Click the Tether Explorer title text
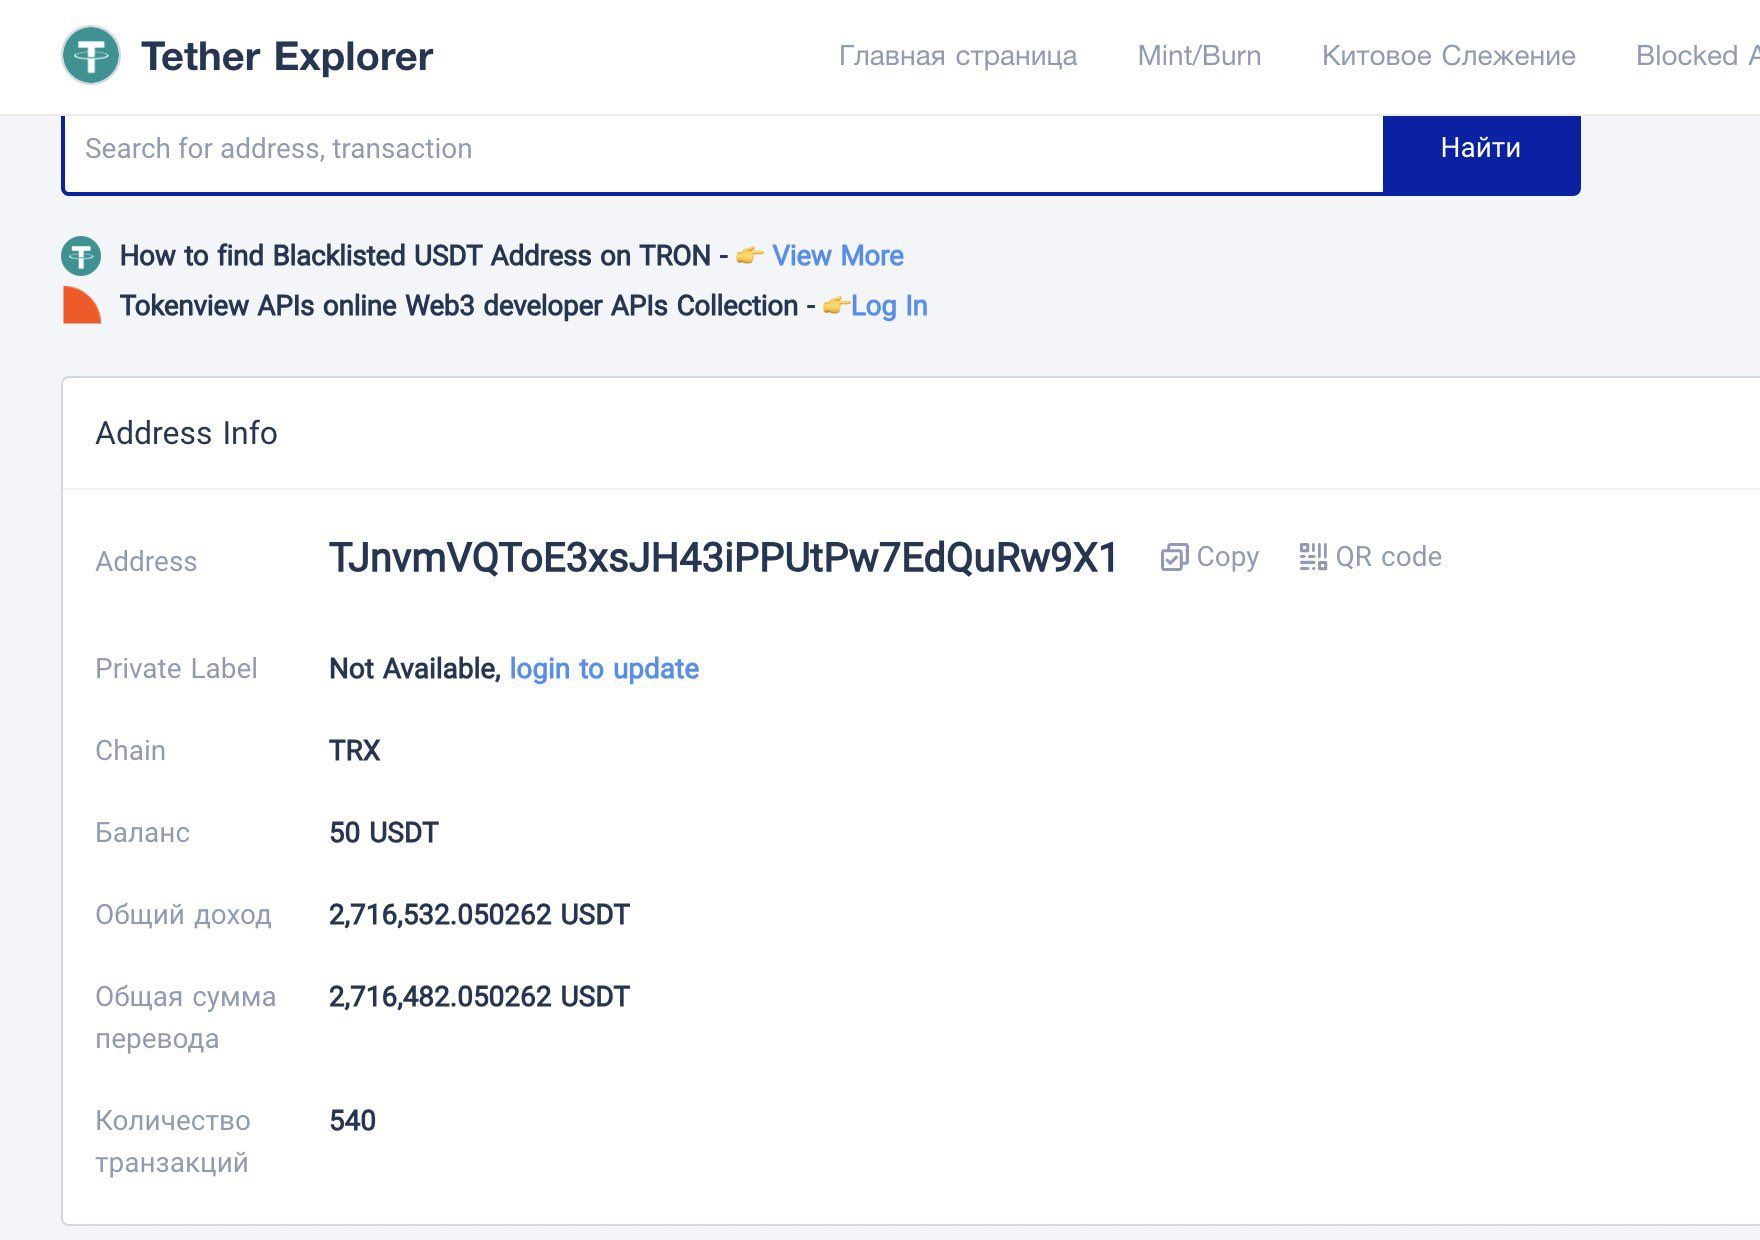 [287, 57]
